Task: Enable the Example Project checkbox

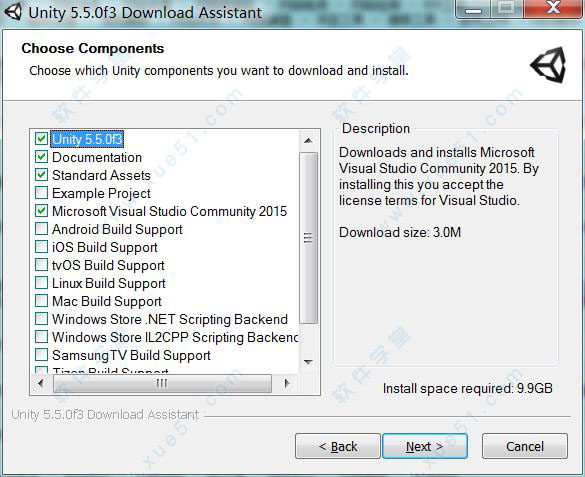Action: [41, 193]
